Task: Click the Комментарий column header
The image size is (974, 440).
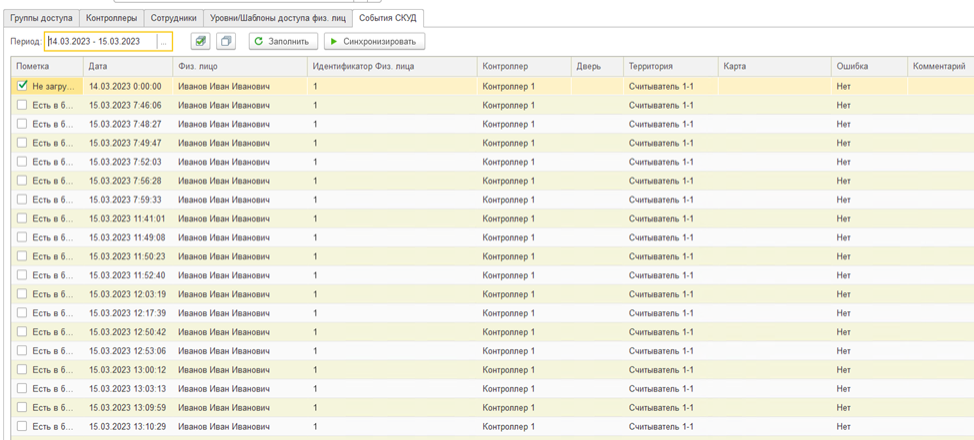Action: [x=941, y=66]
